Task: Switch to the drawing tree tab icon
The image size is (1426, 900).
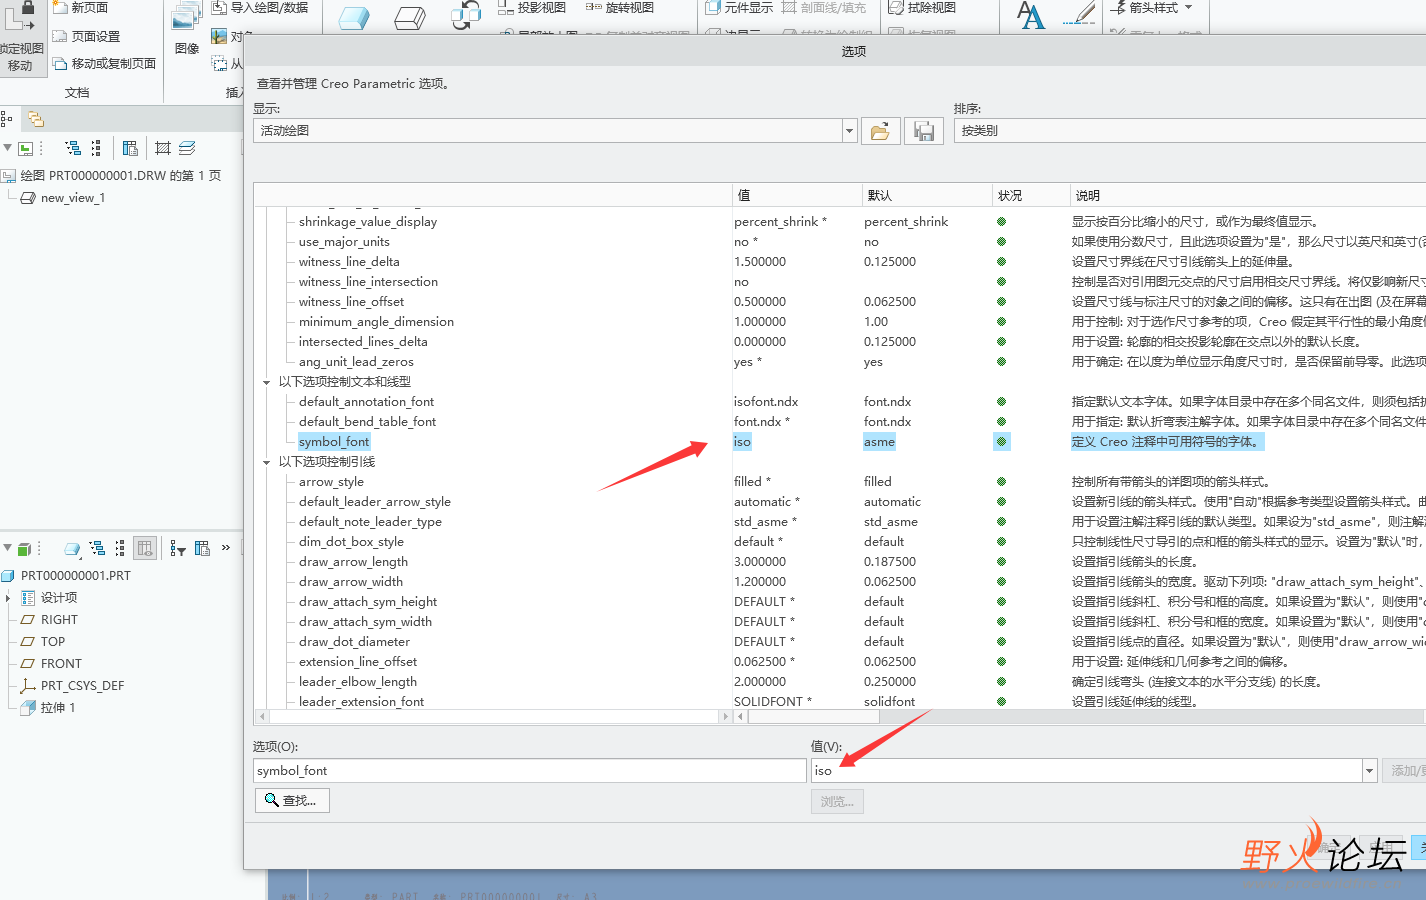Action: 7,120
